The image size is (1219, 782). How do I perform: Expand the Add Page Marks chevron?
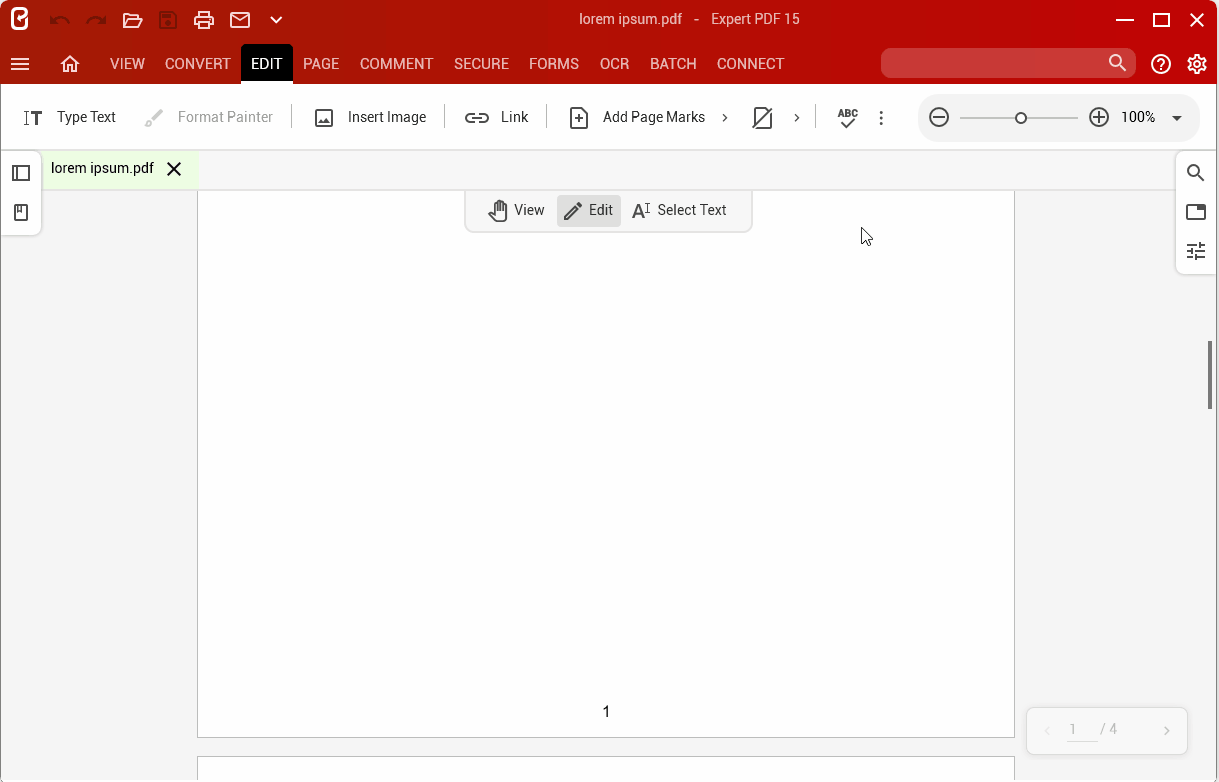[725, 118]
